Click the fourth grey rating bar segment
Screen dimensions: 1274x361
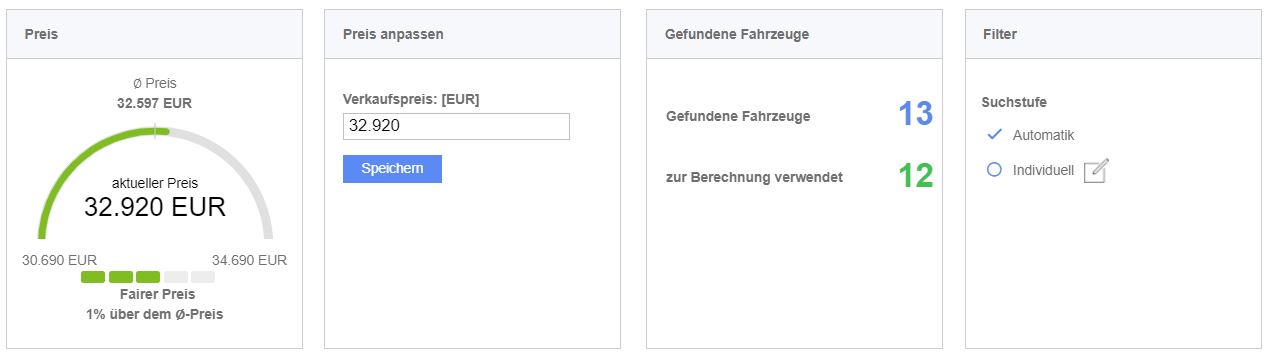pyautogui.click(x=176, y=277)
